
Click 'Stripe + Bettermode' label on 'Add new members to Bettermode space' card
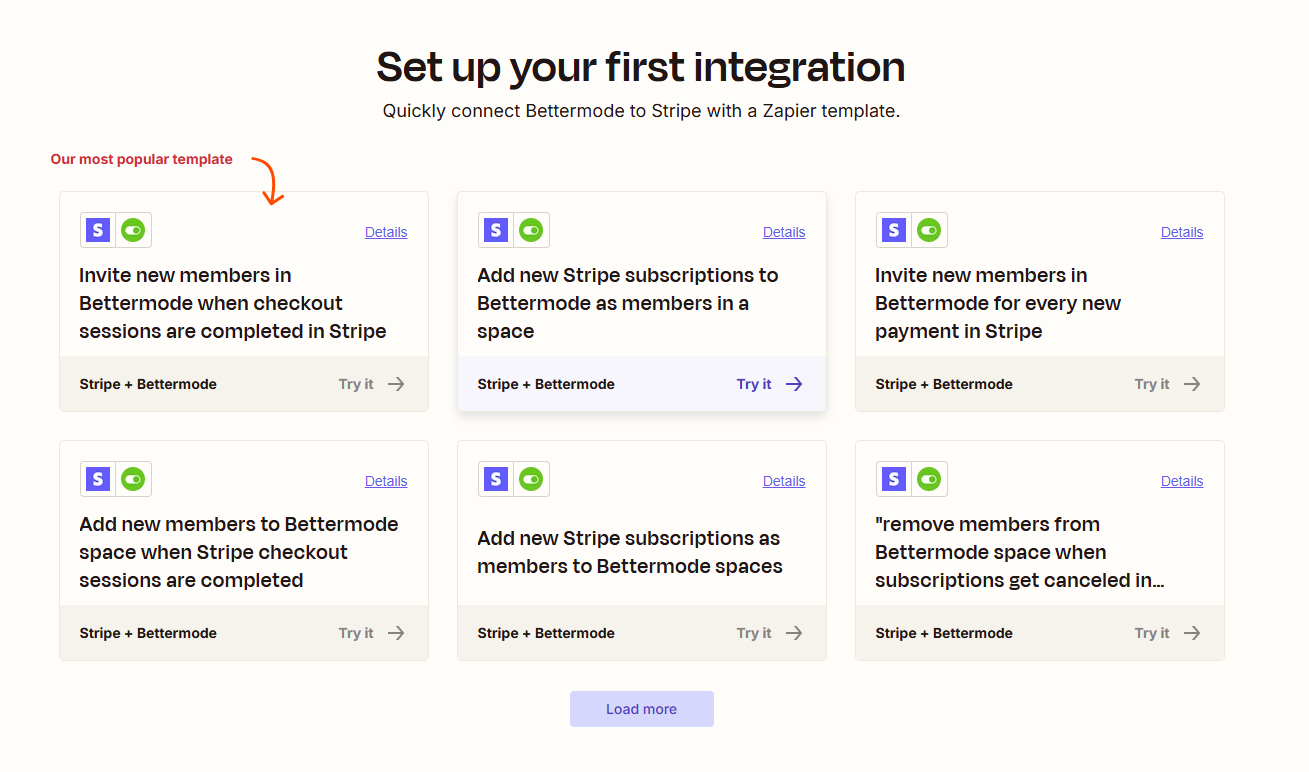pos(148,633)
